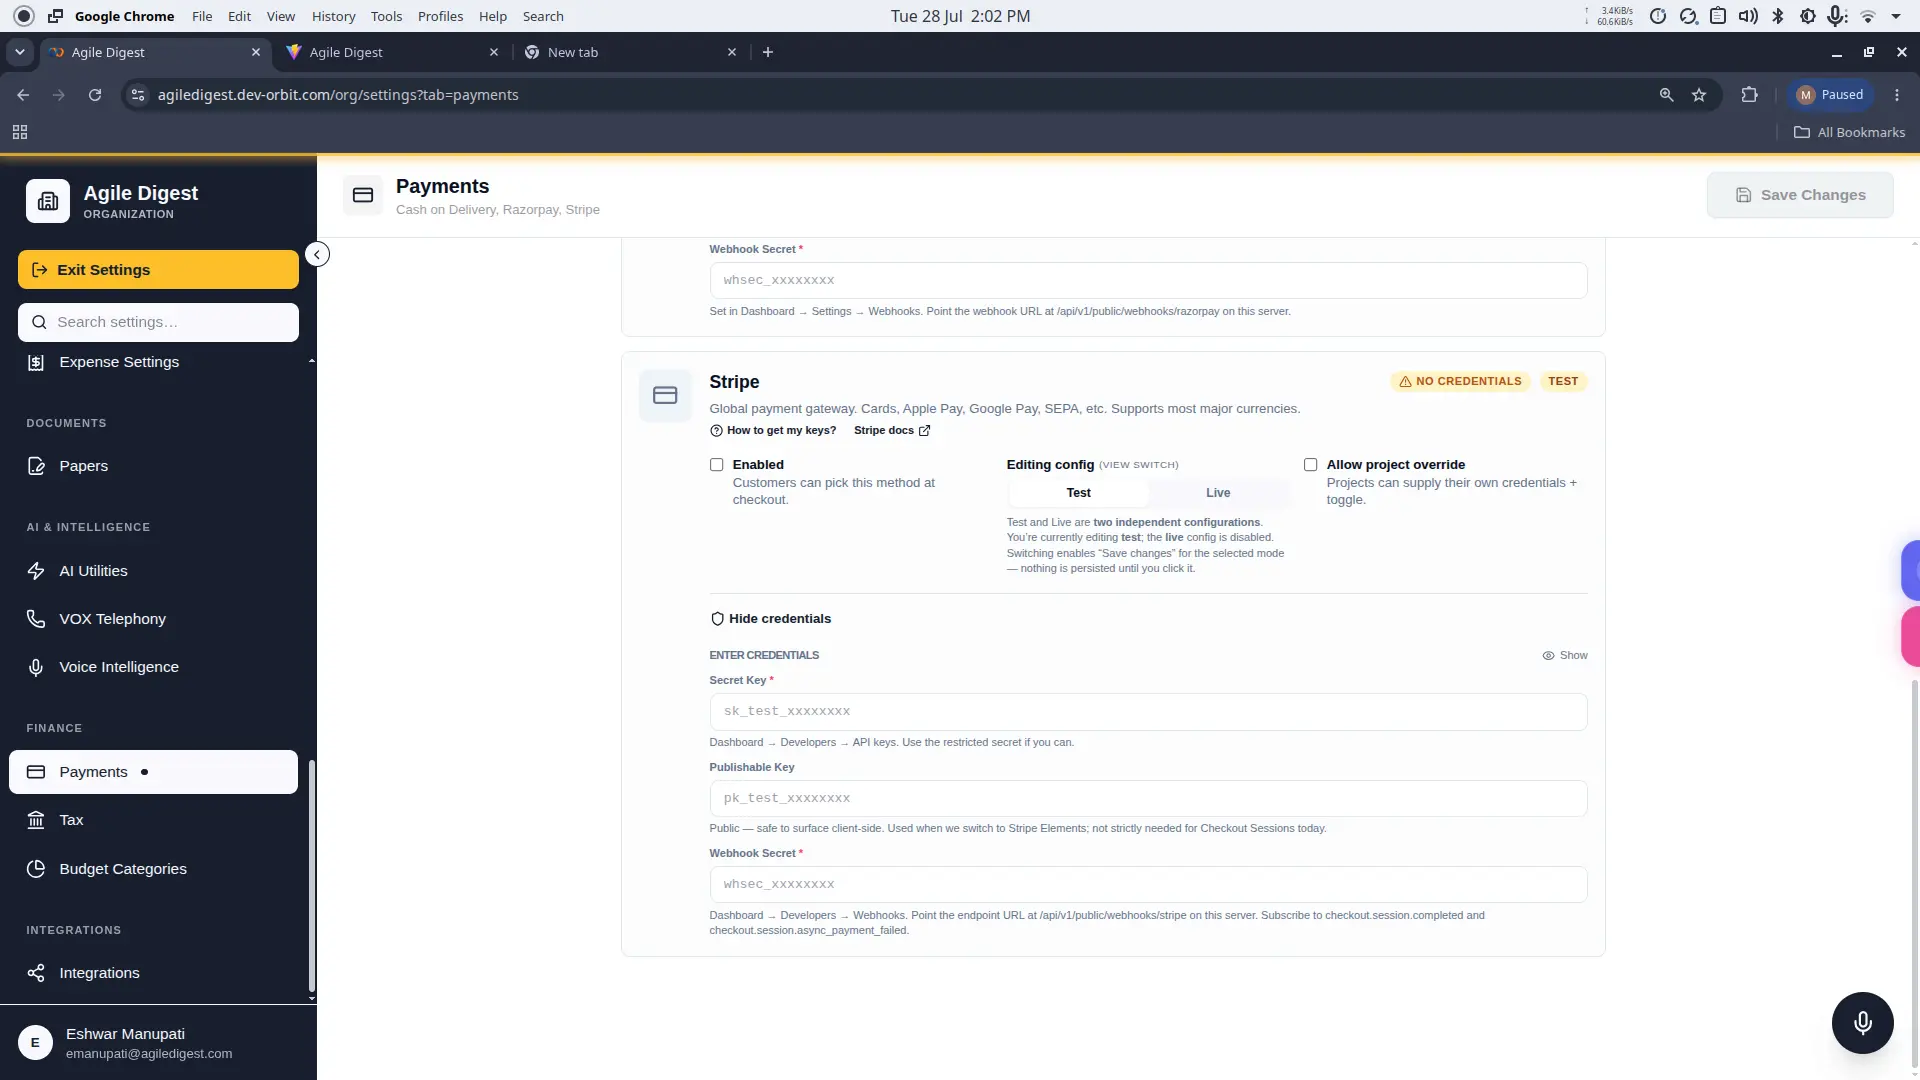Viewport: 1920px width, 1080px height.
Task: Expand the system tray dropdown arrow
Action: (x=1896, y=16)
